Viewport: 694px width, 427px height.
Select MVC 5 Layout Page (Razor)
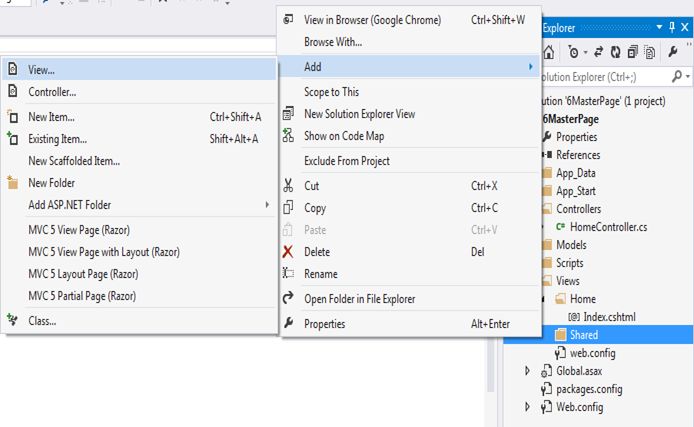[140, 274]
